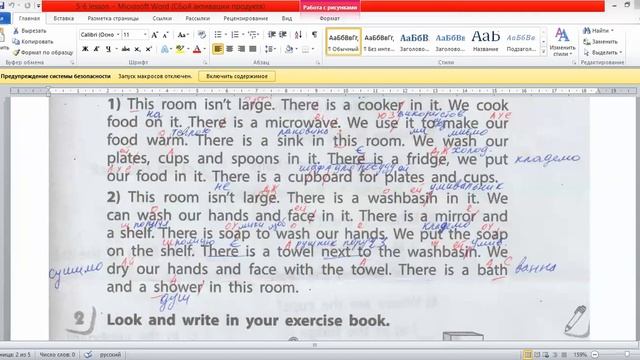Open font size 11 dropdown
640x360 pixels.
click(145, 35)
